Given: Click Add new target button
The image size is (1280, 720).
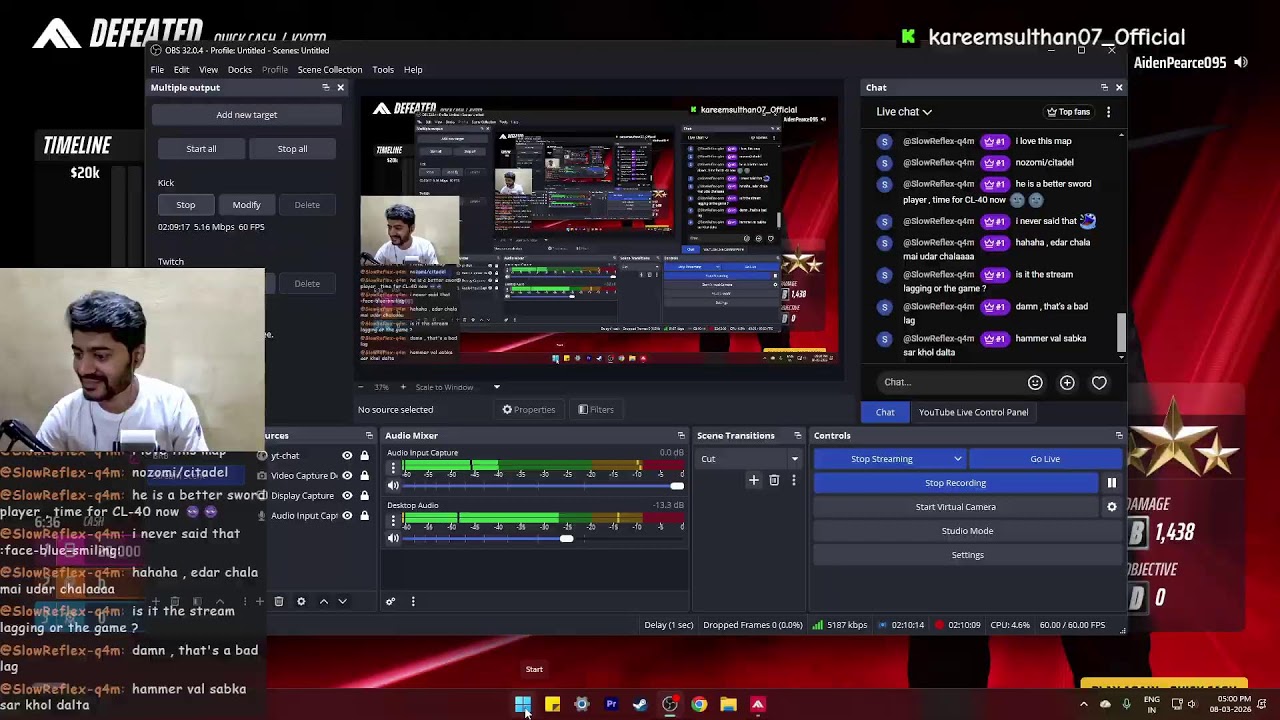Looking at the screenshot, I should pyautogui.click(x=247, y=115).
